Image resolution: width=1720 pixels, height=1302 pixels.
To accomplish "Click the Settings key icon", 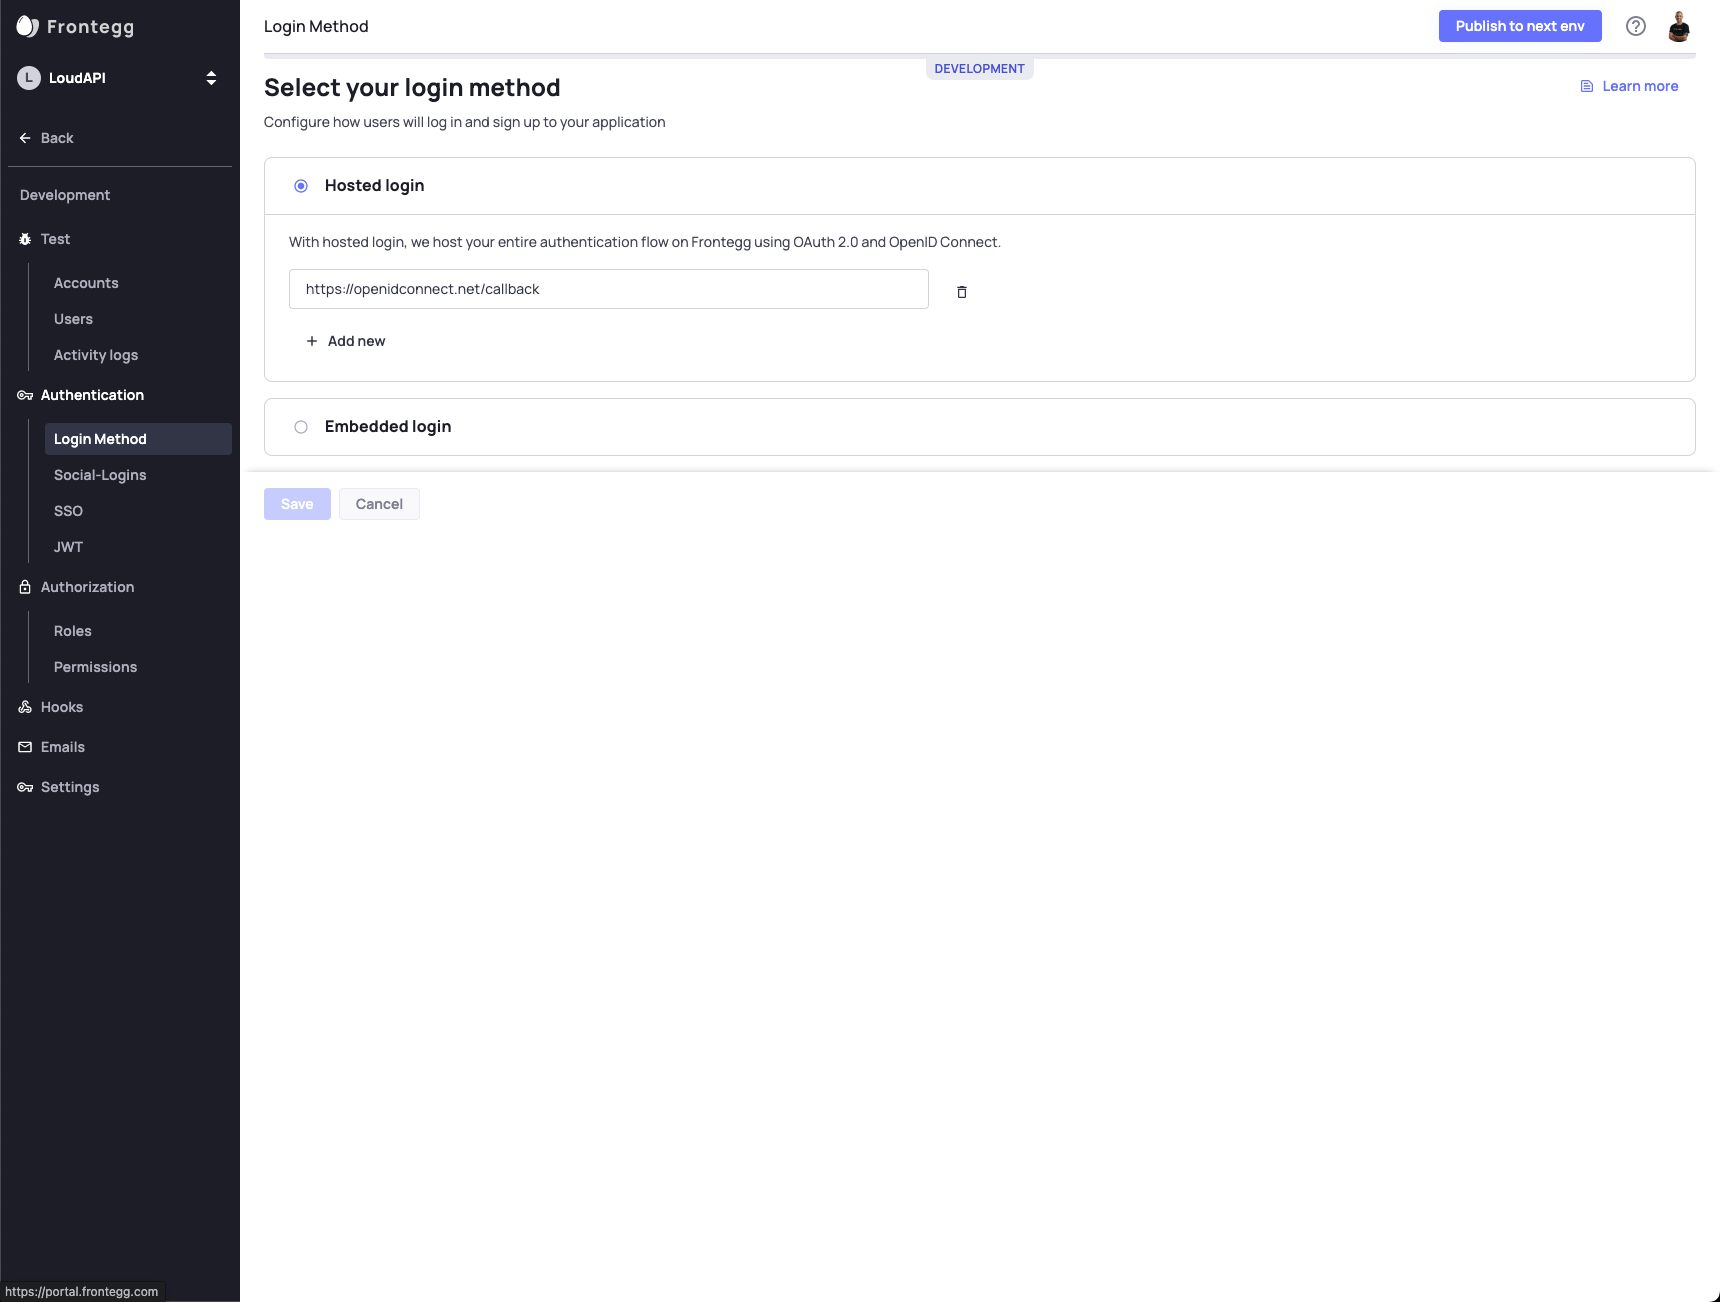I will click(x=25, y=787).
